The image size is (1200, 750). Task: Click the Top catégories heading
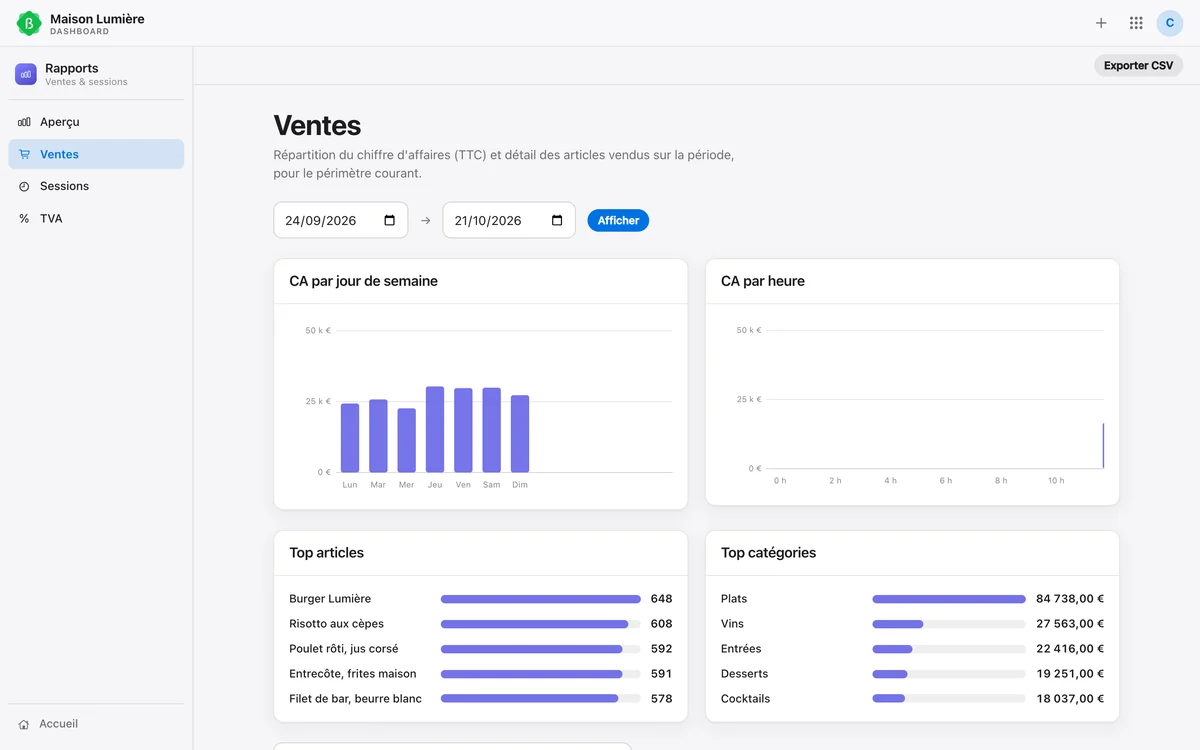pyautogui.click(x=769, y=553)
